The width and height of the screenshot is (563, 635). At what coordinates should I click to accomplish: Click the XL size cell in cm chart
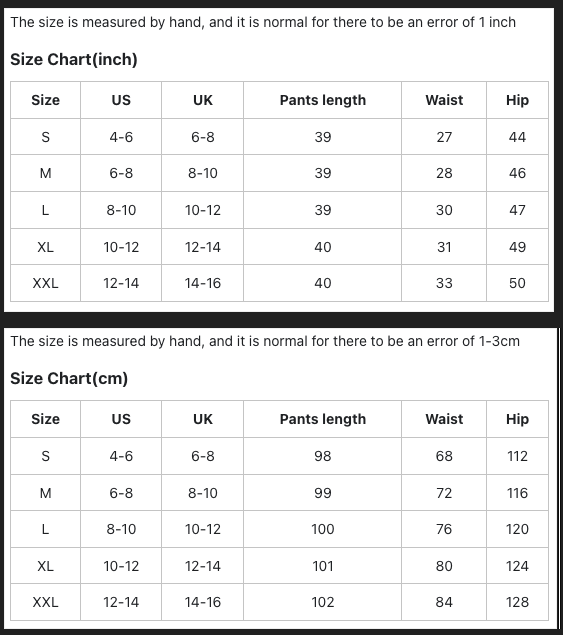(x=45, y=566)
